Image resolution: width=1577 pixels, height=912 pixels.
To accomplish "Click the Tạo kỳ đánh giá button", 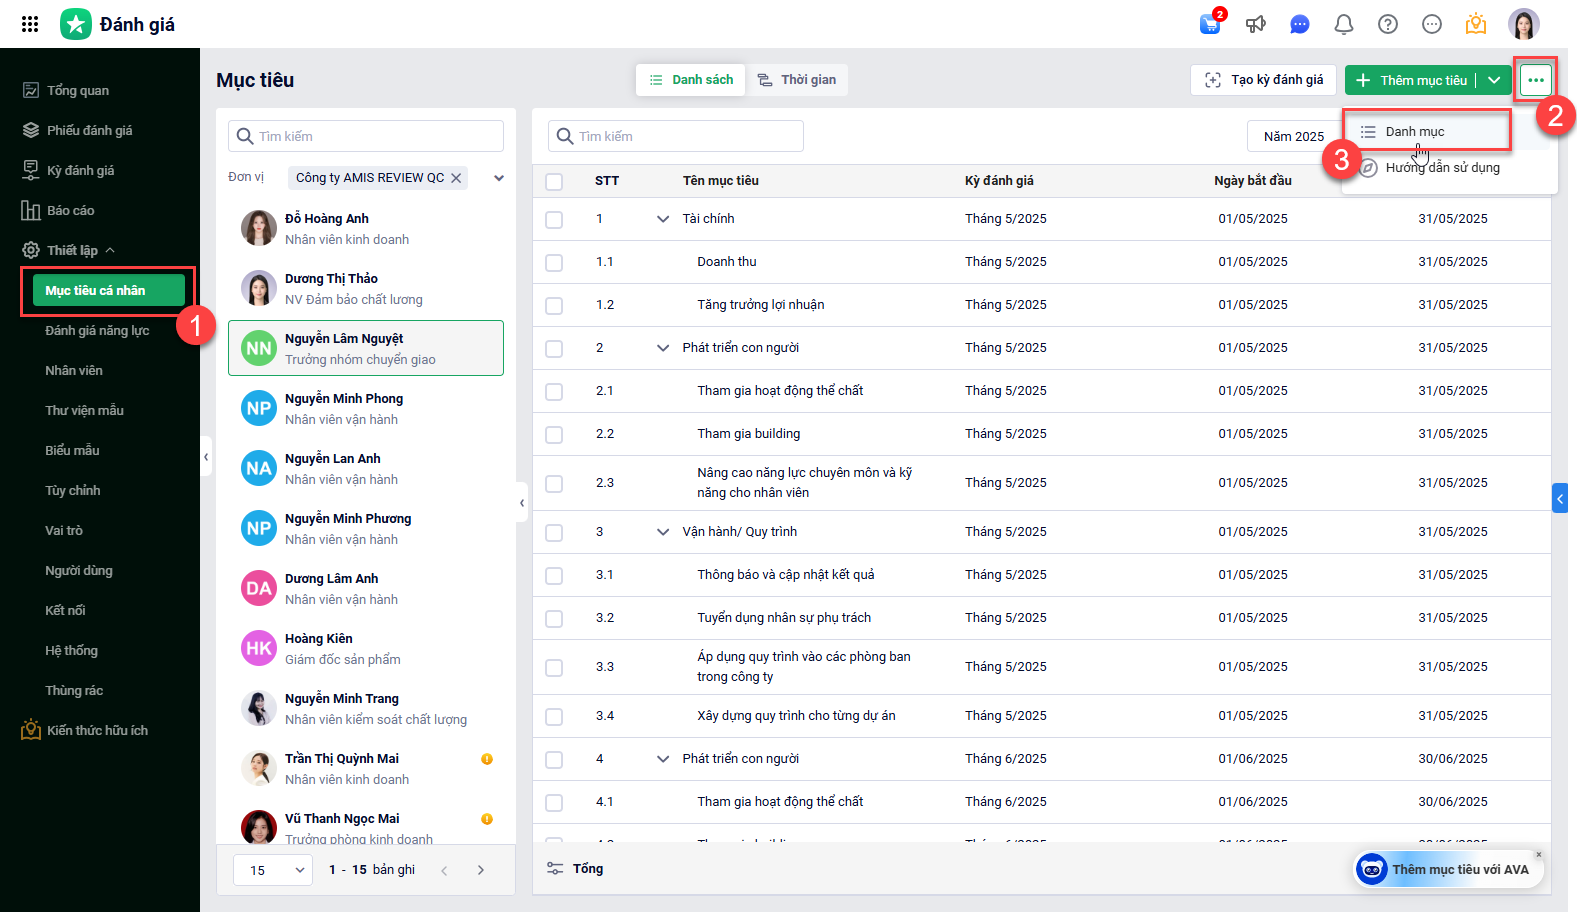I will 1264,80.
